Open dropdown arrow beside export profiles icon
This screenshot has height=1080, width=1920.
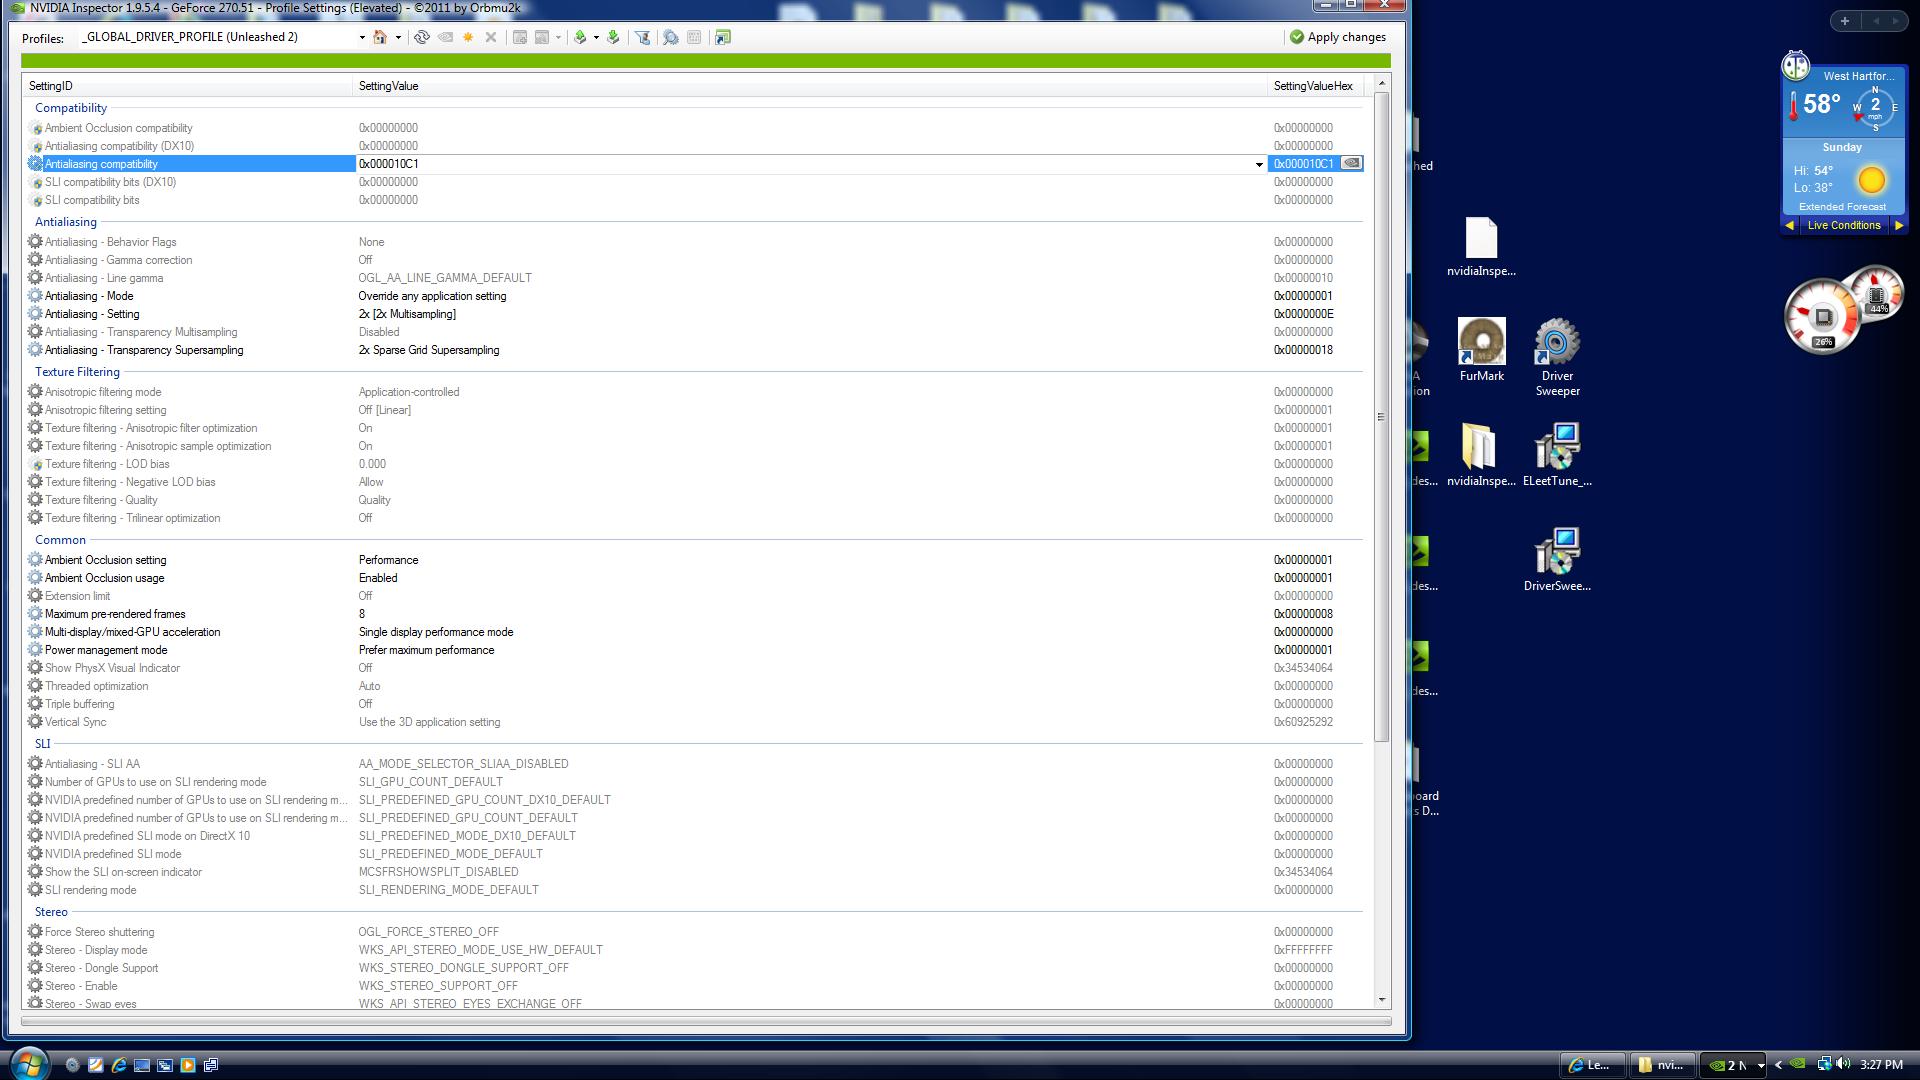(596, 37)
